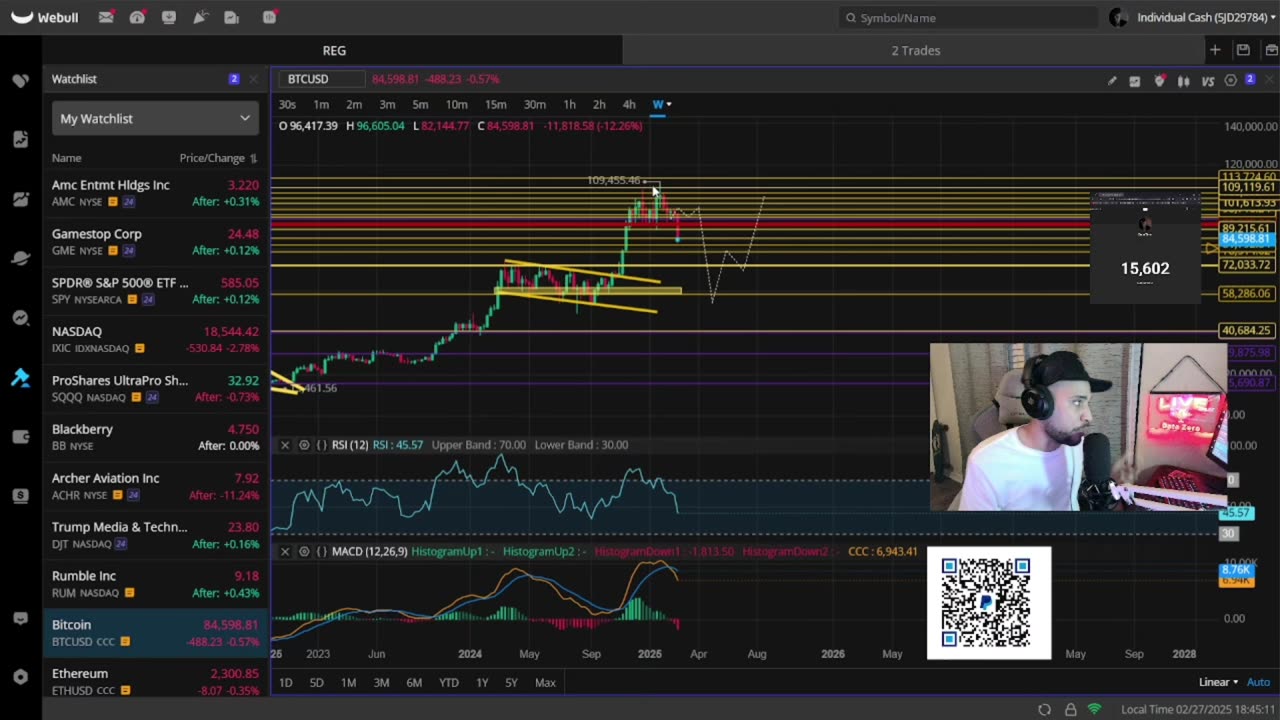Sort watchlist by Price/Change column
The width and height of the screenshot is (1280, 720).
coord(218,158)
